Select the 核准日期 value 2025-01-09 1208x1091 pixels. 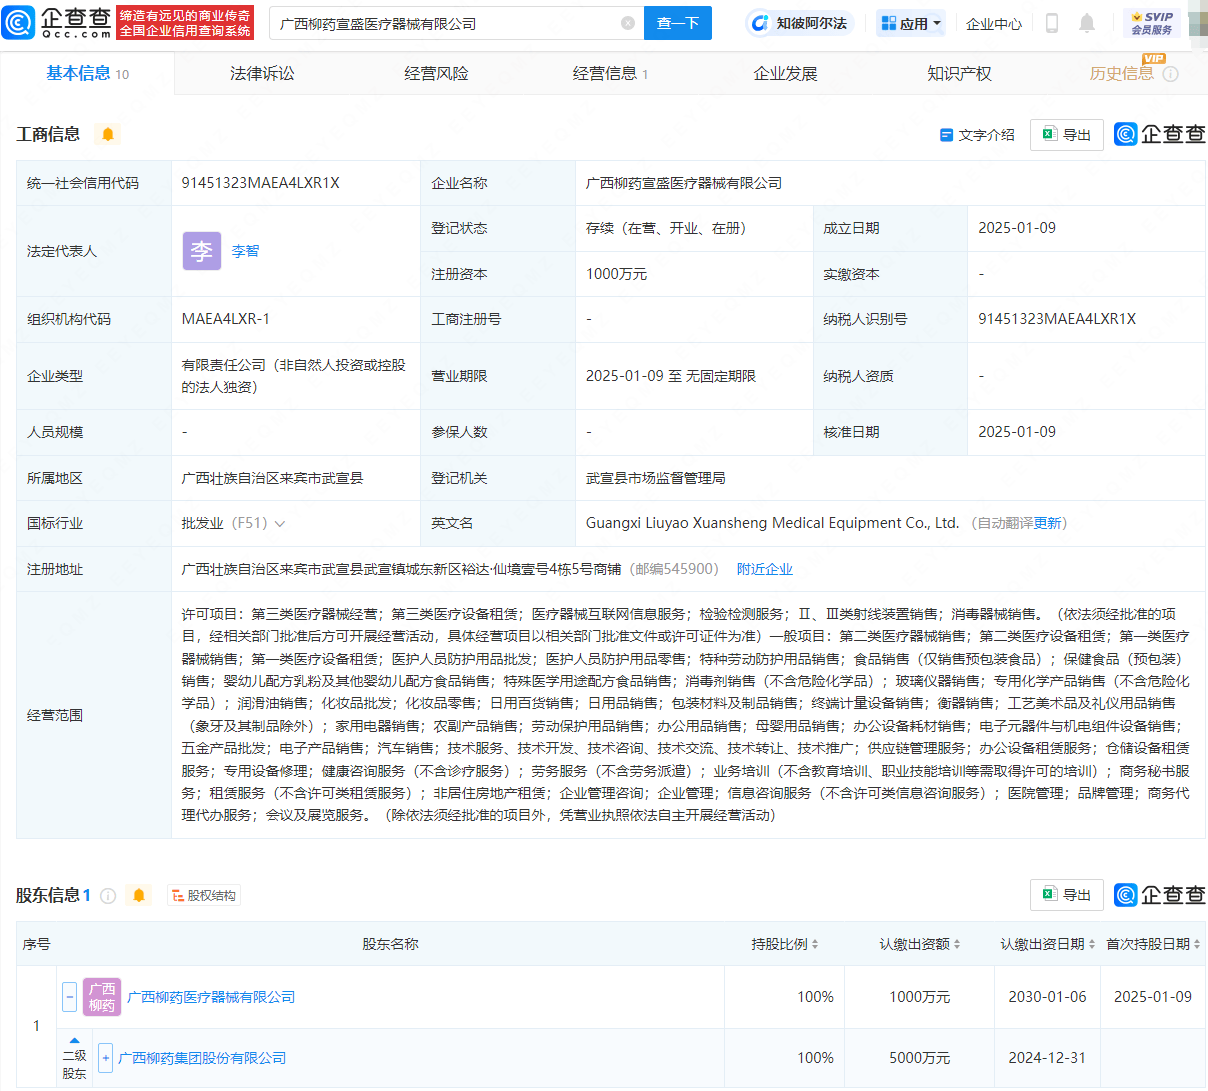[x=1017, y=432]
